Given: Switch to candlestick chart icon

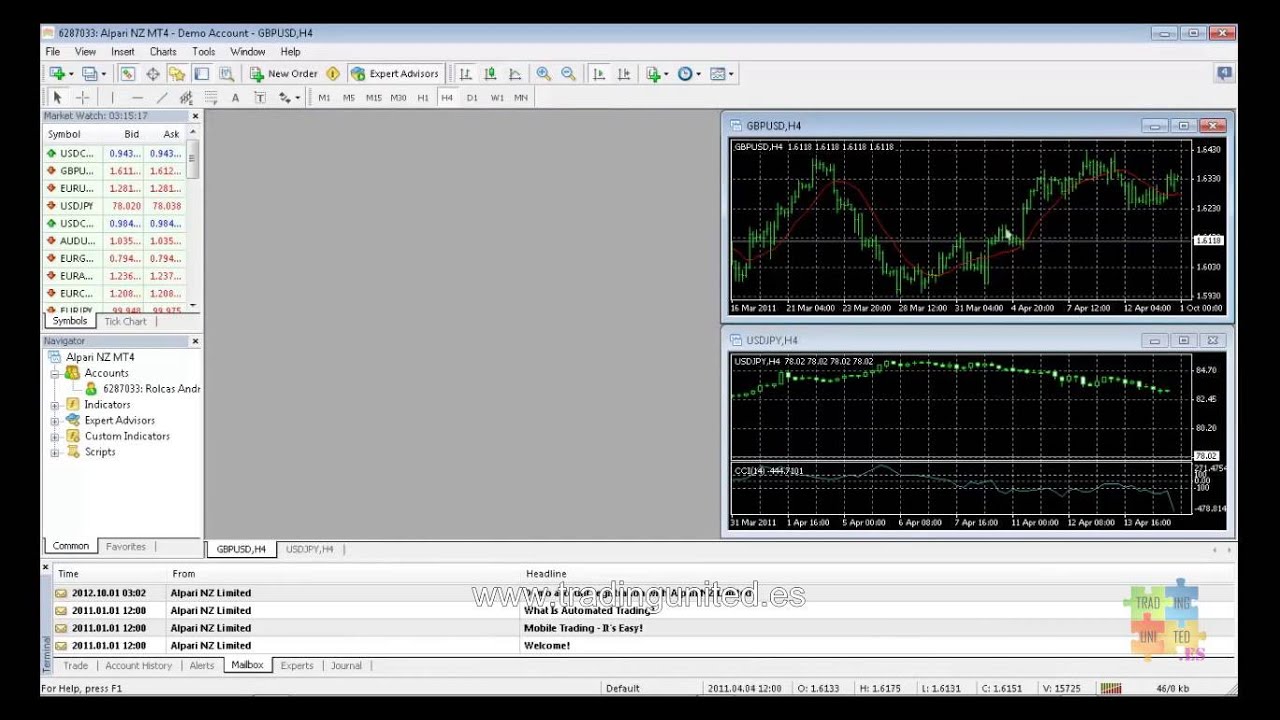Looking at the screenshot, I should click(490, 73).
